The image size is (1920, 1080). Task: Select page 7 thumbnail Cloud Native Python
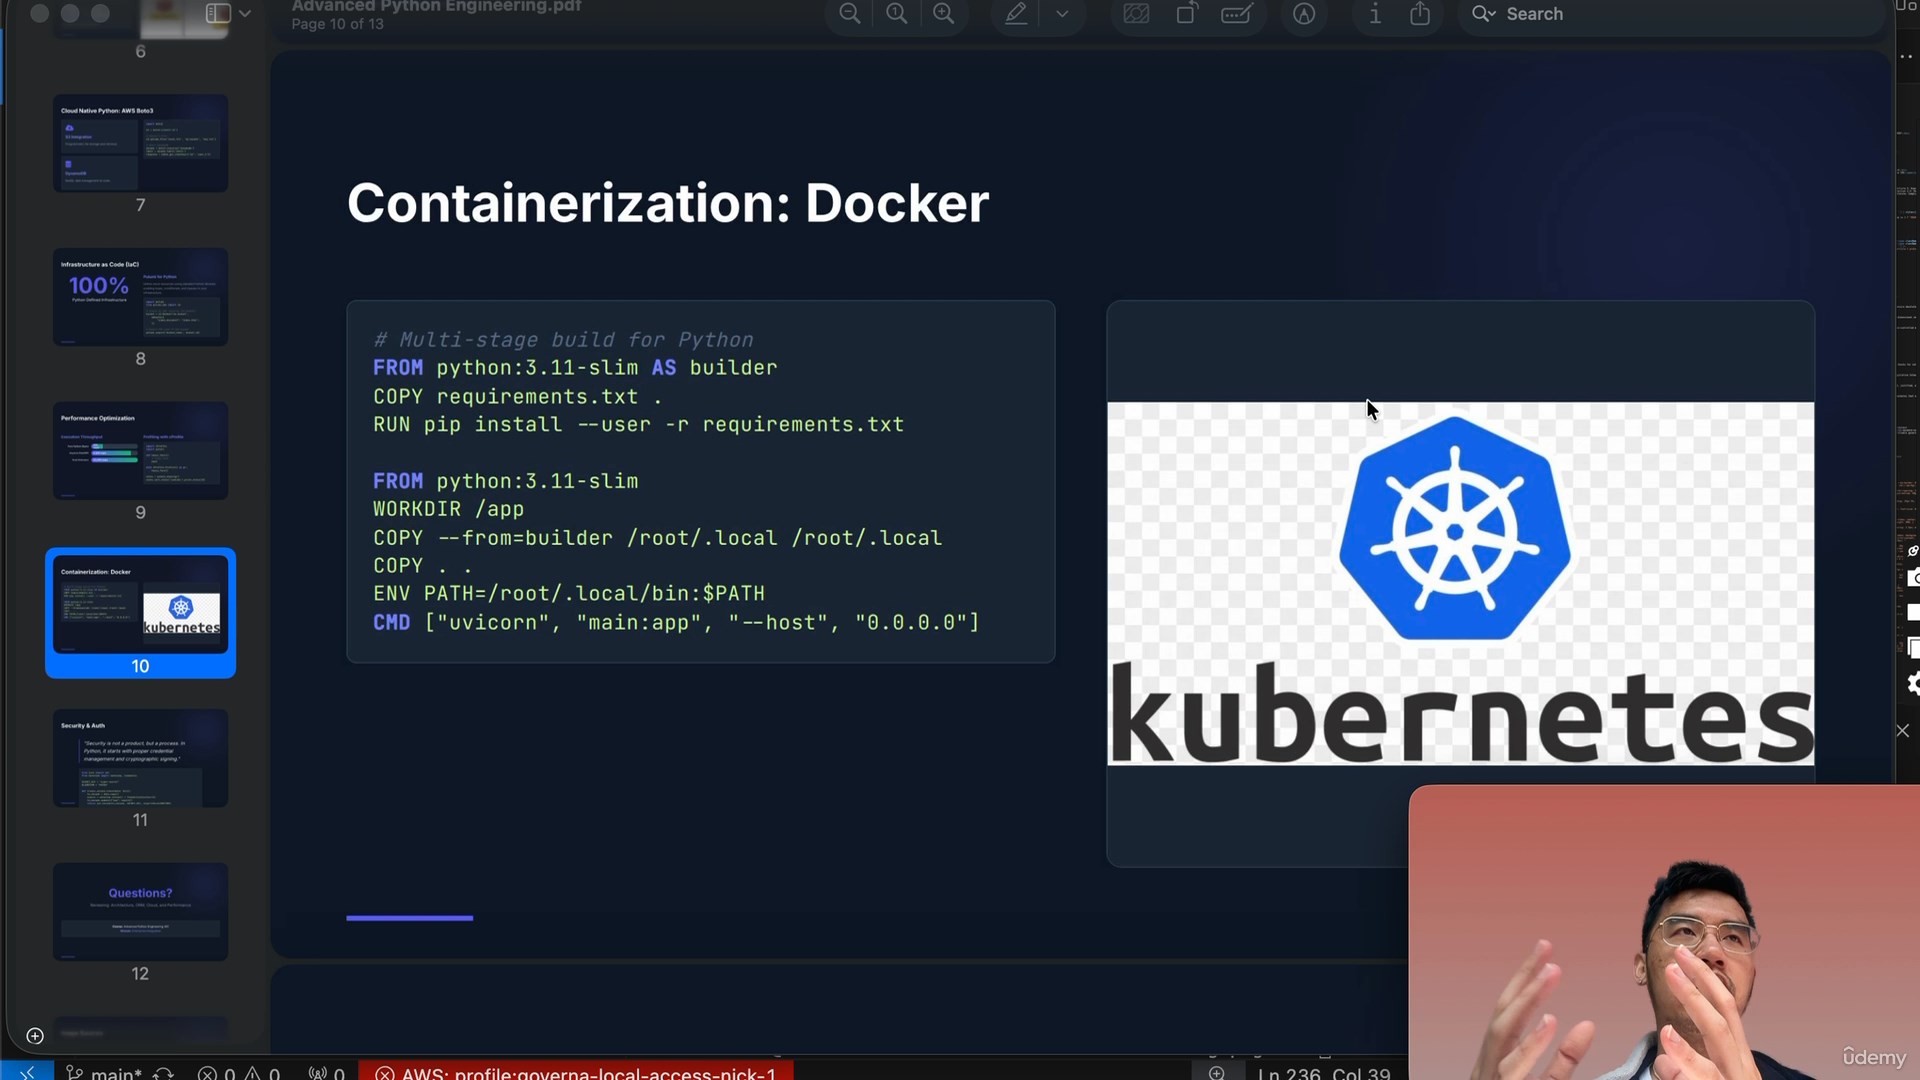(140, 143)
